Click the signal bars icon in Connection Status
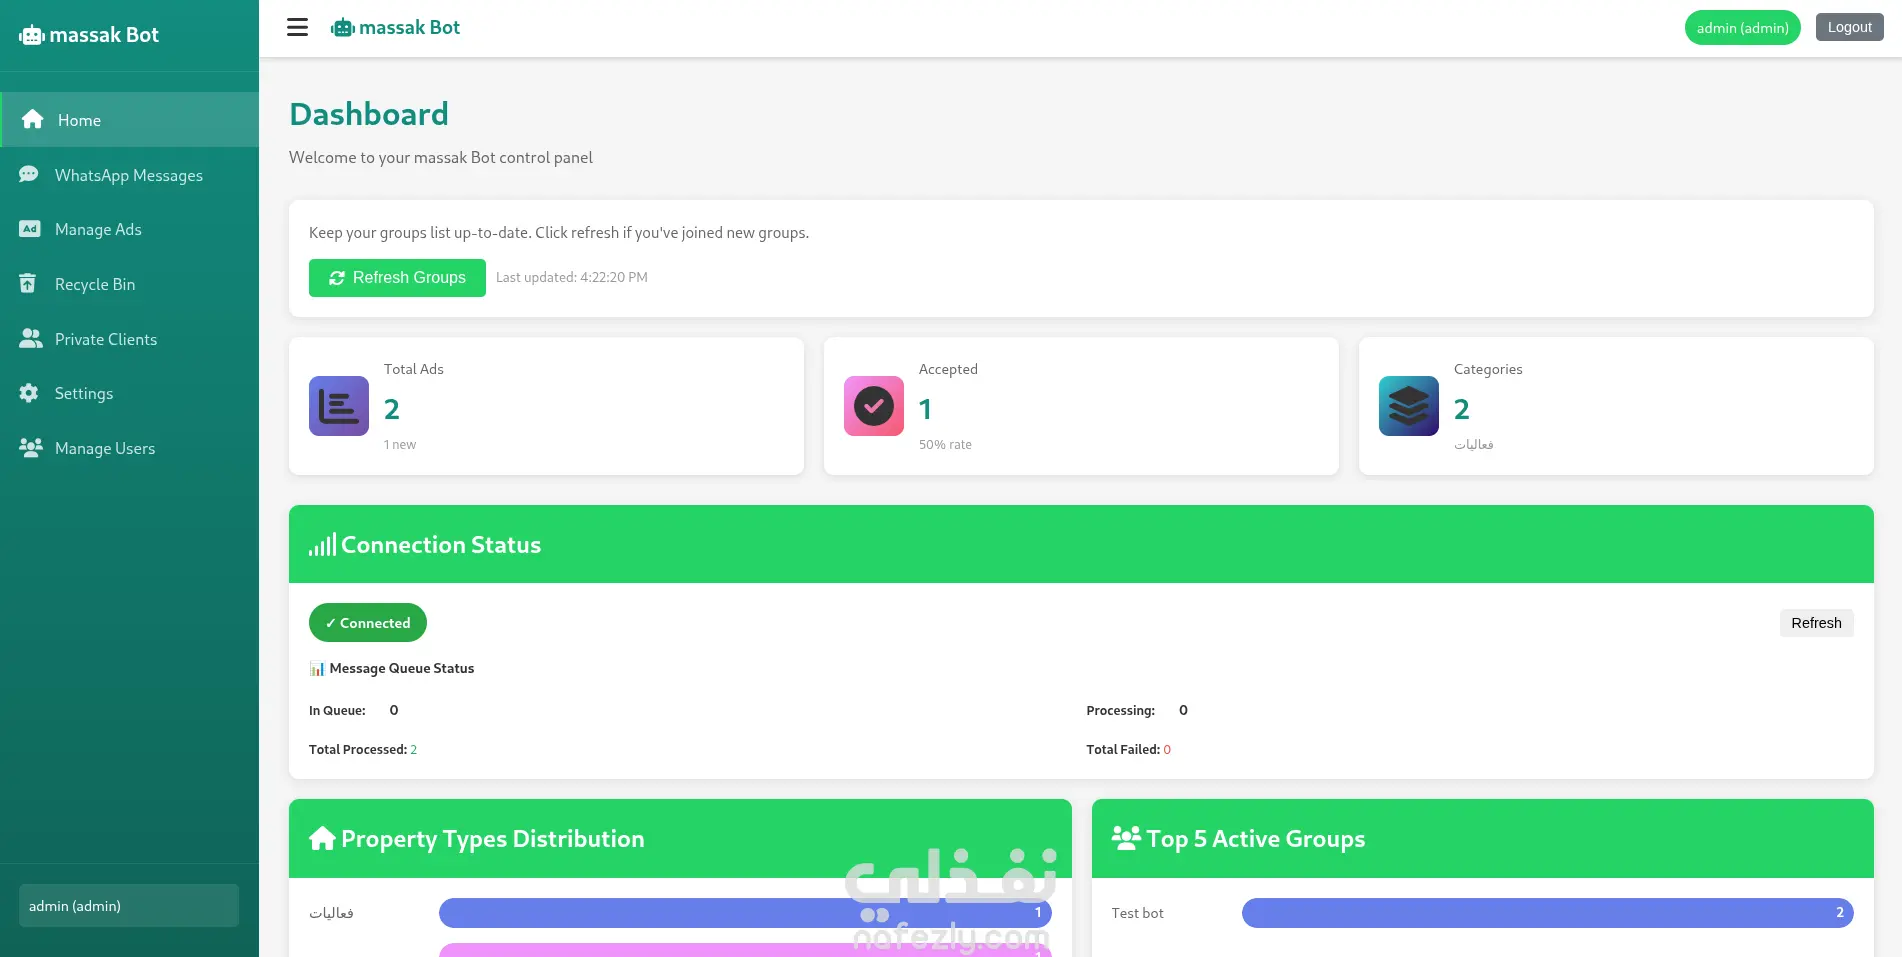 point(322,545)
